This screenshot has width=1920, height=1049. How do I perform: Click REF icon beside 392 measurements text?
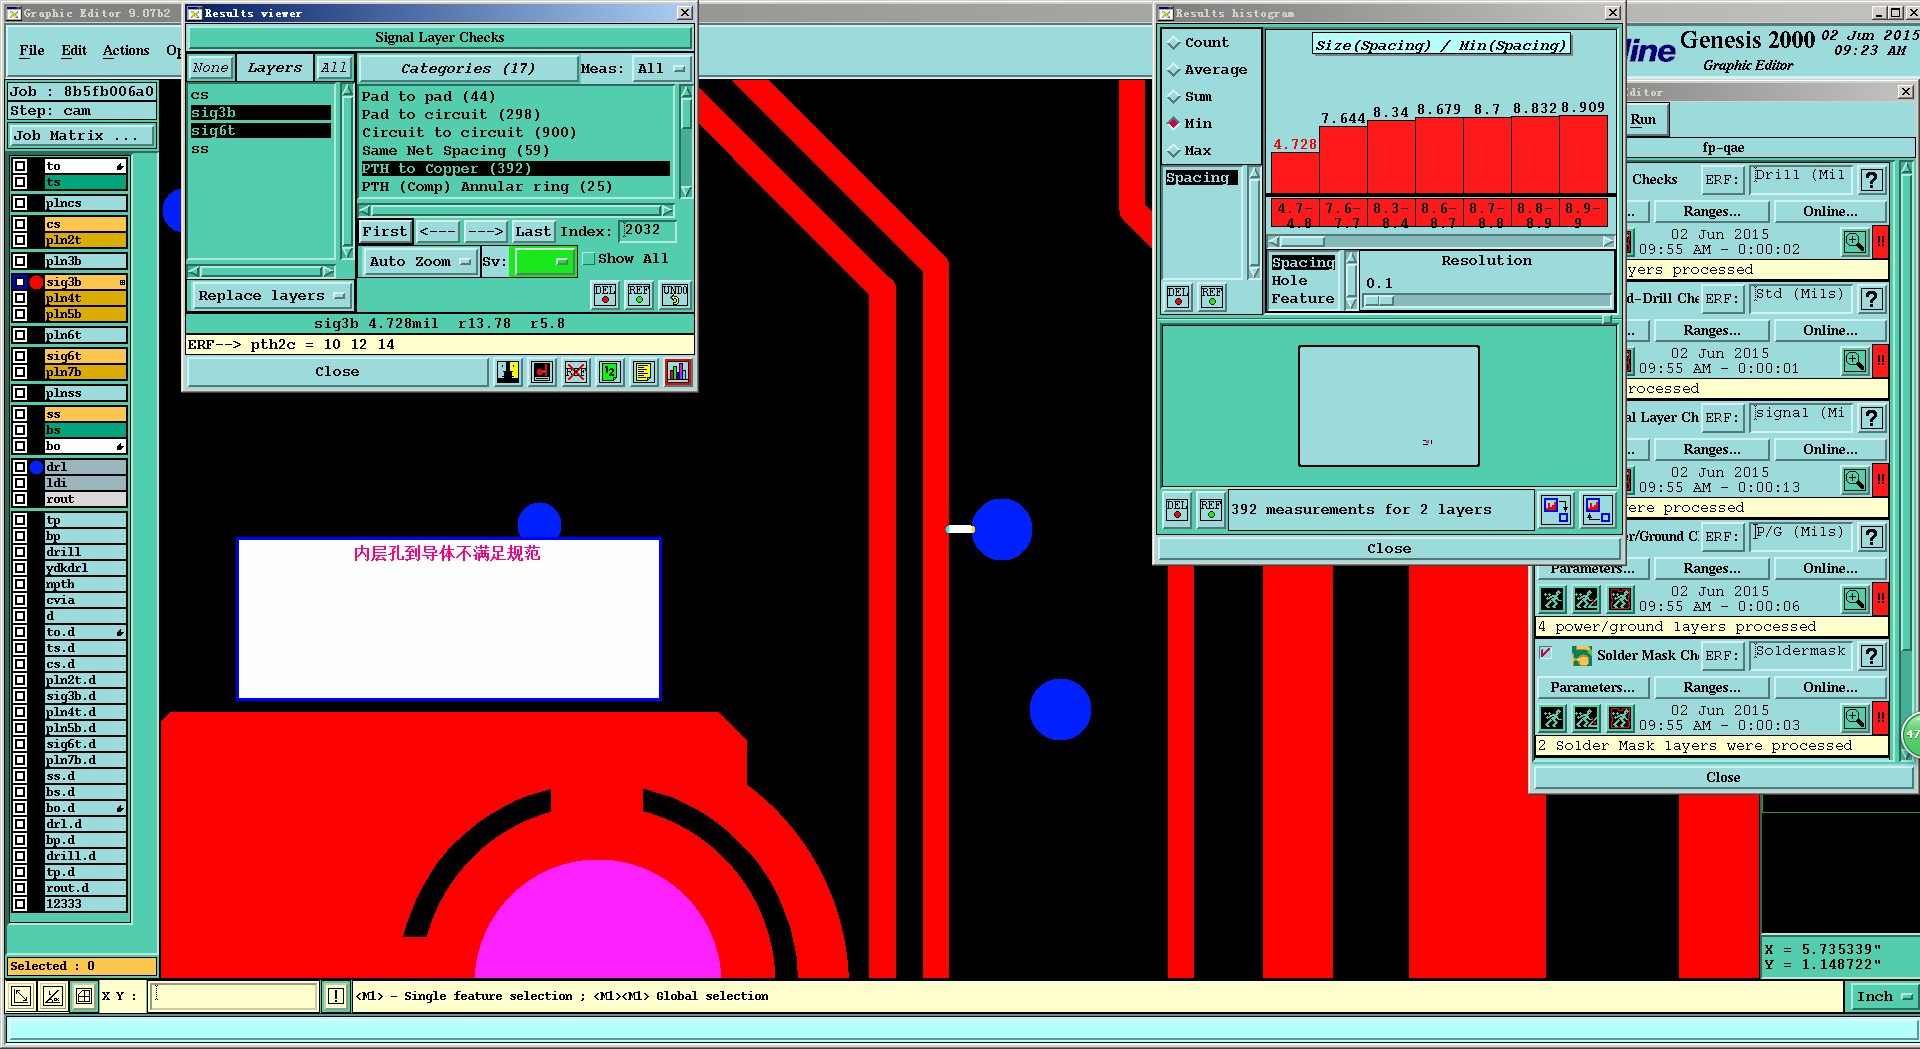click(x=1211, y=510)
